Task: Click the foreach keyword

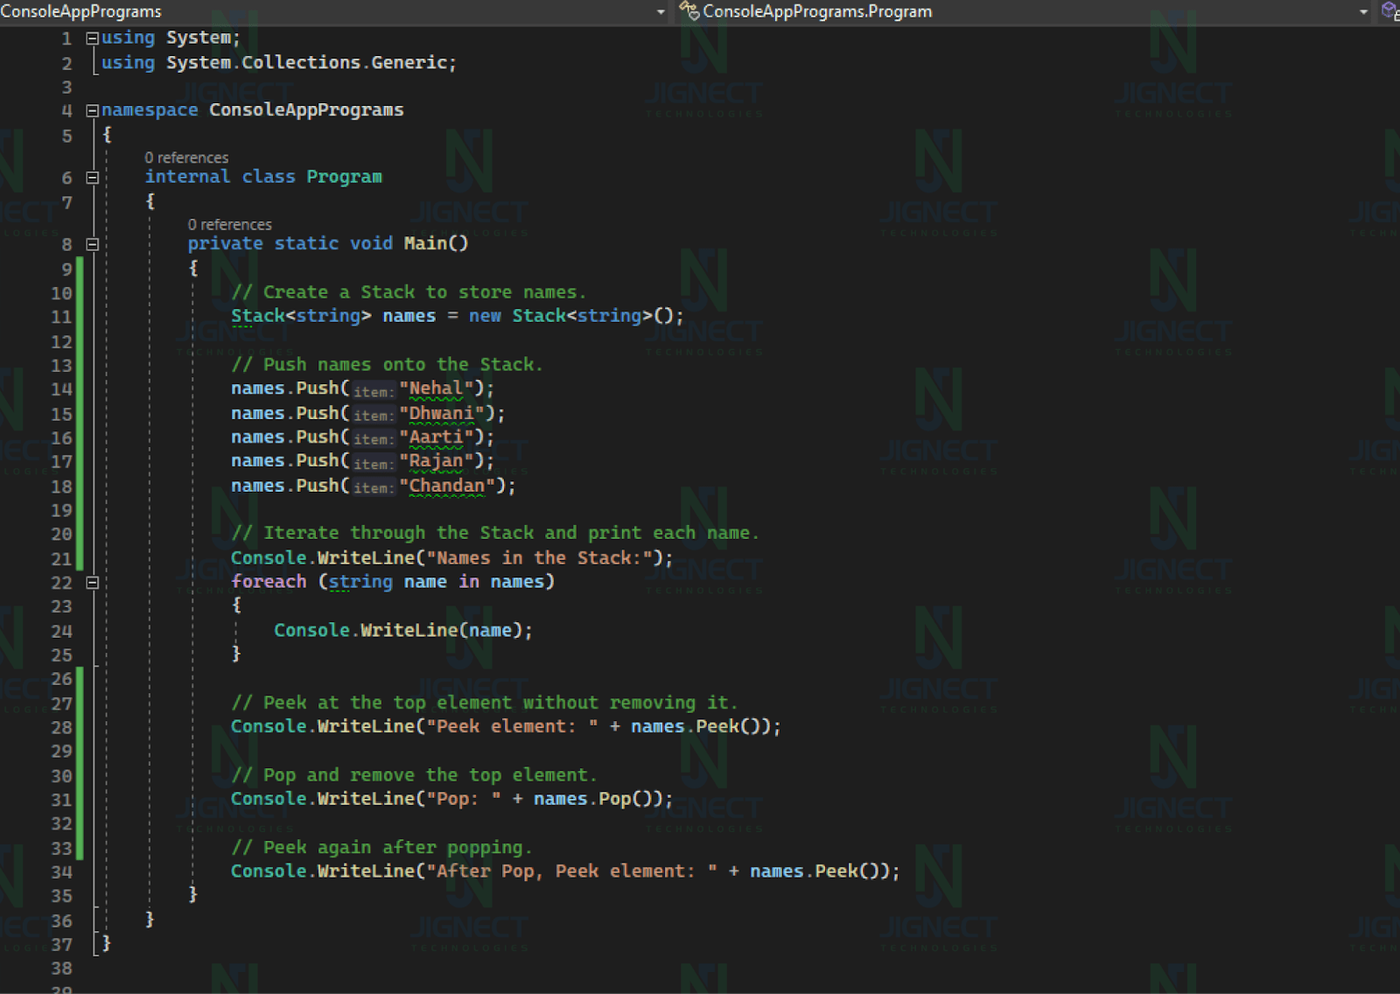Action: point(269,582)
